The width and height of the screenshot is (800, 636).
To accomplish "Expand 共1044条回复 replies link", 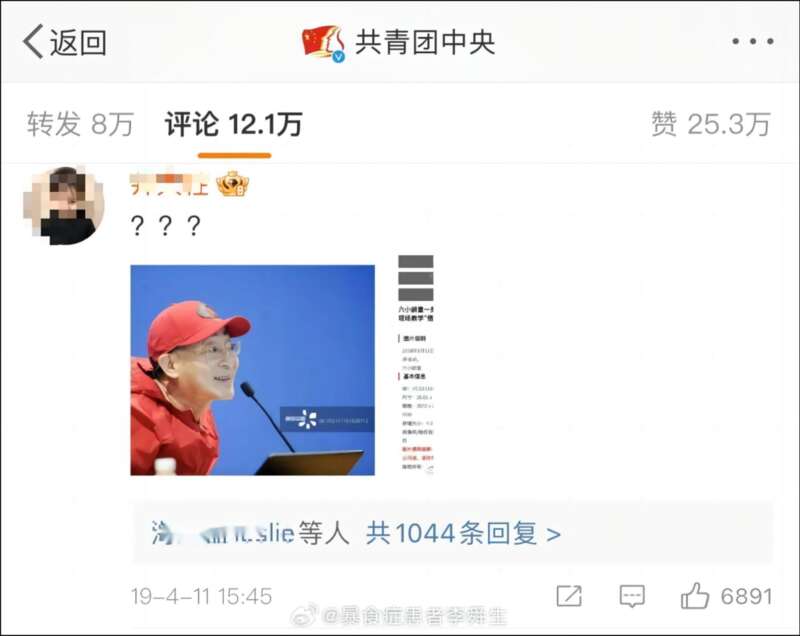I will click(463, 533).
